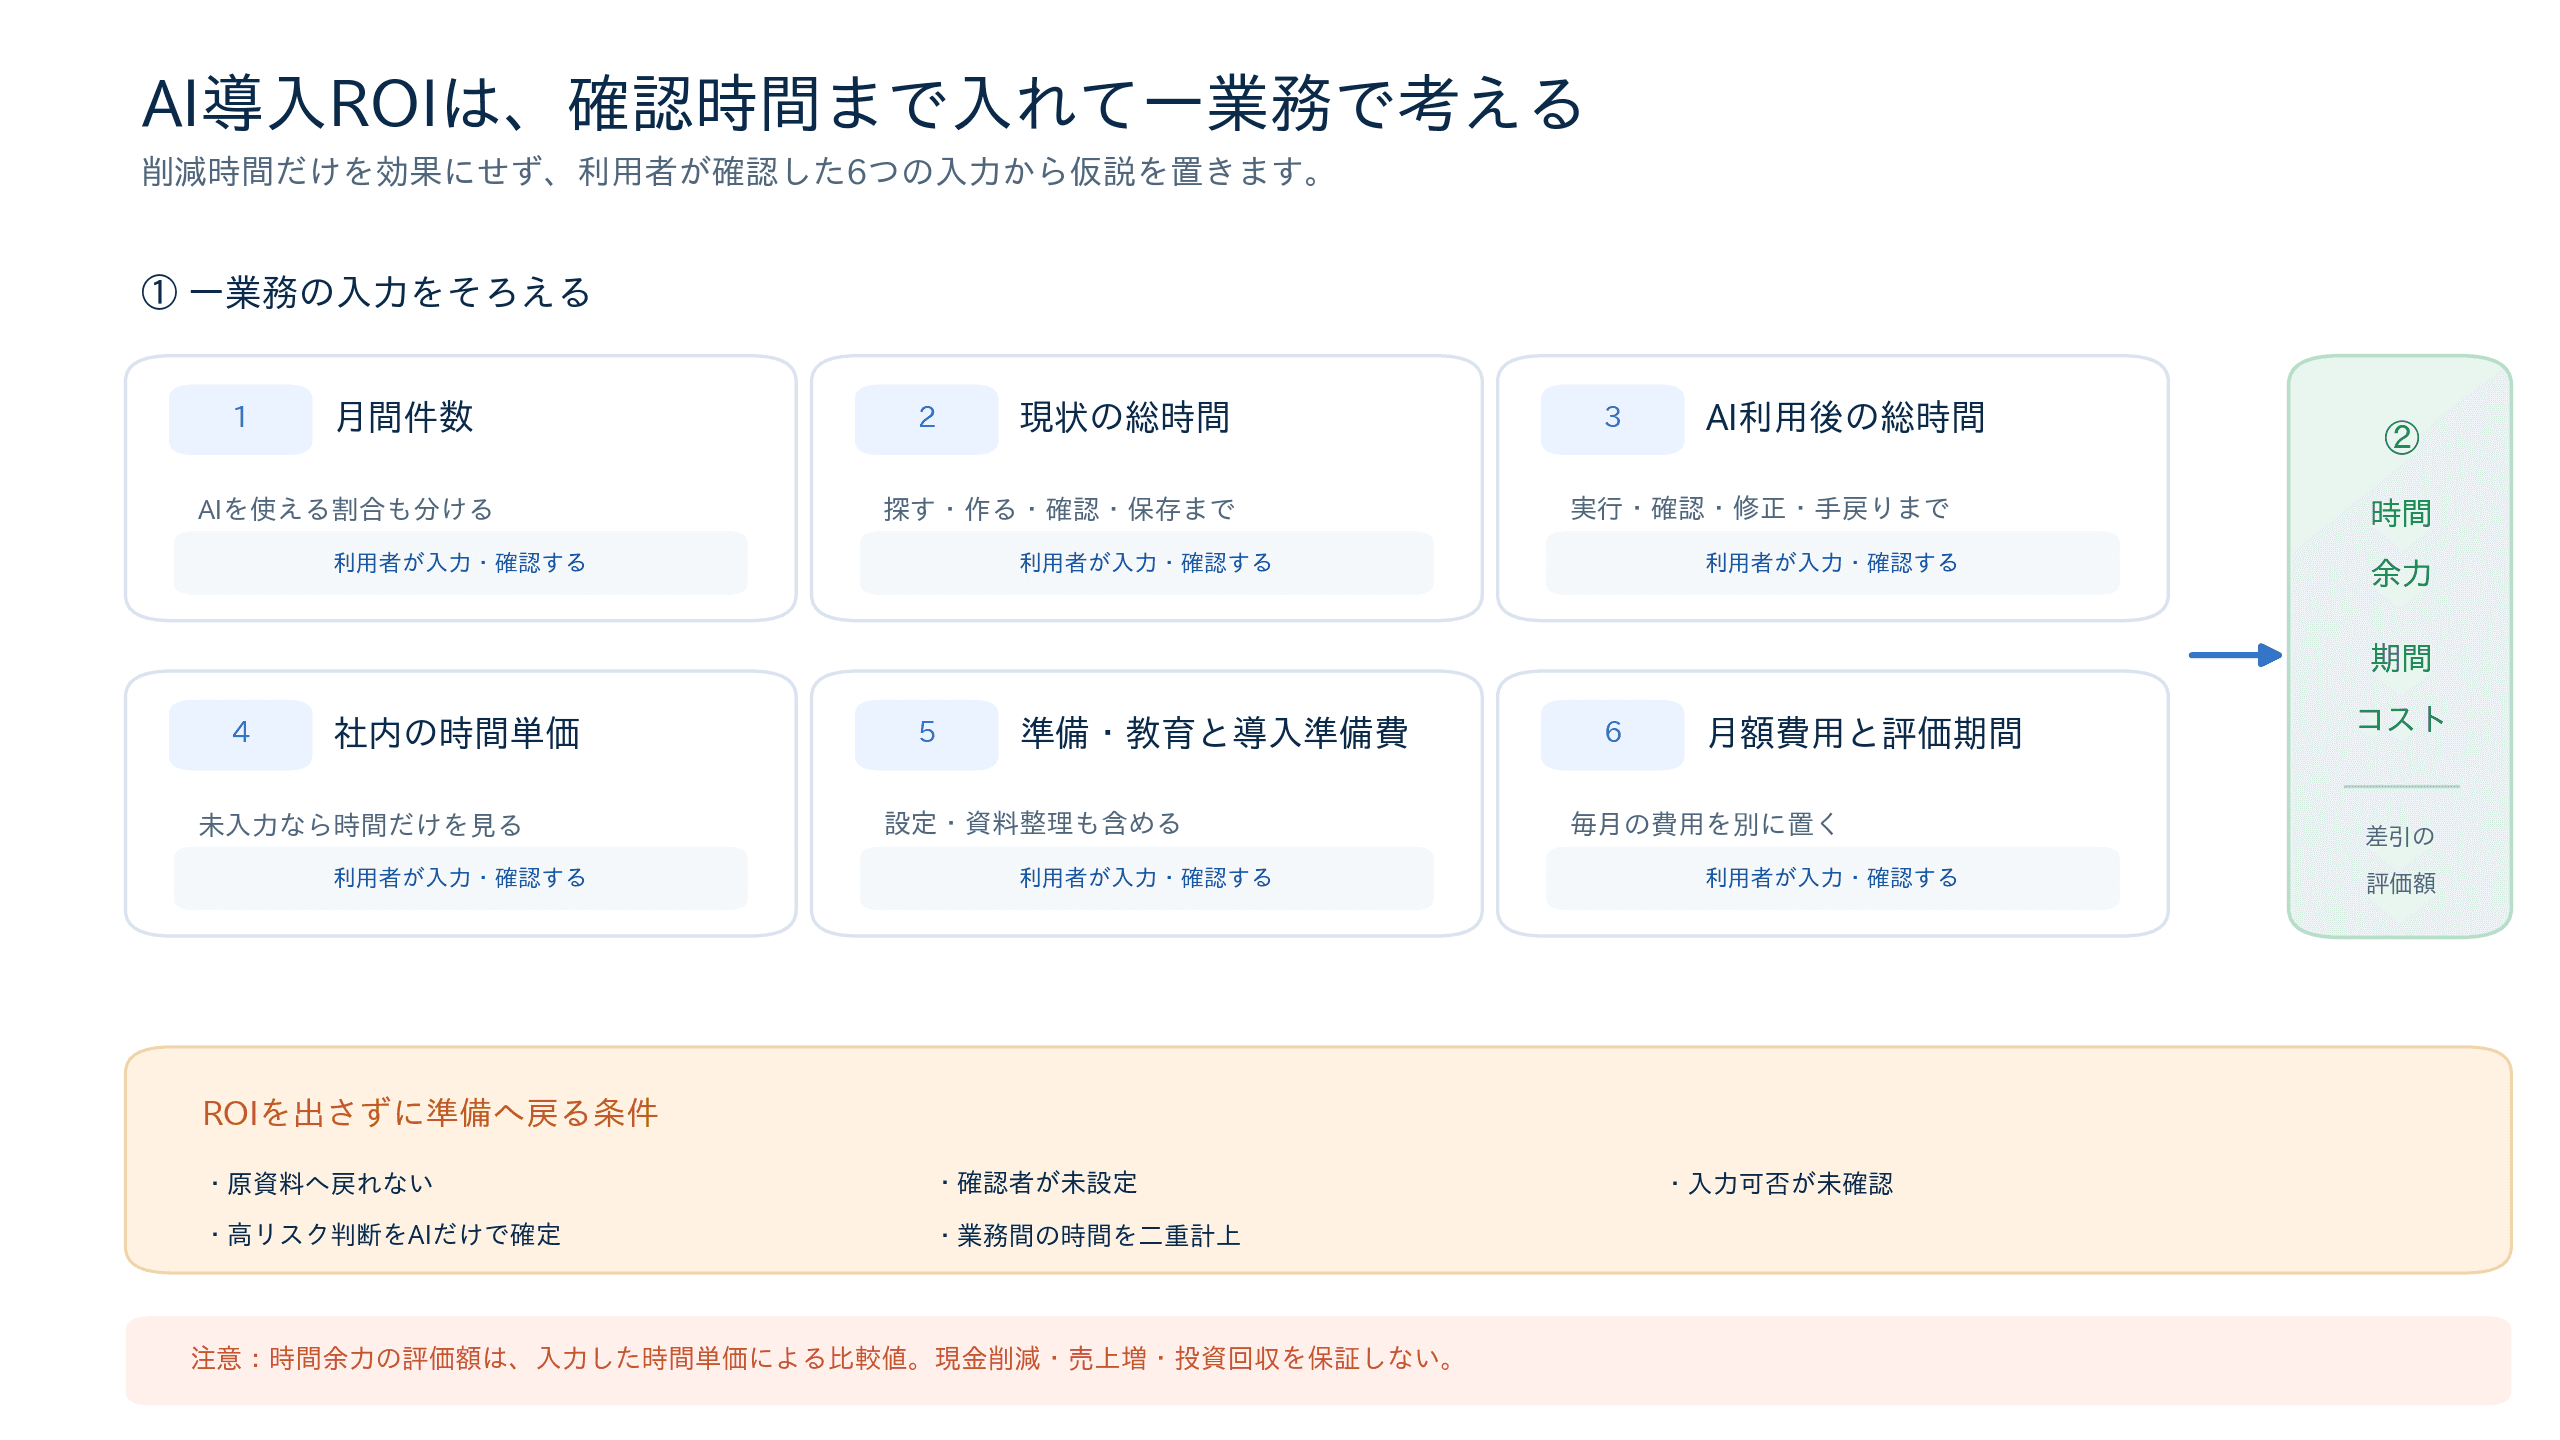
Task: Click the text 未入力なら時間だけを見る
Action: pos(360,825)
